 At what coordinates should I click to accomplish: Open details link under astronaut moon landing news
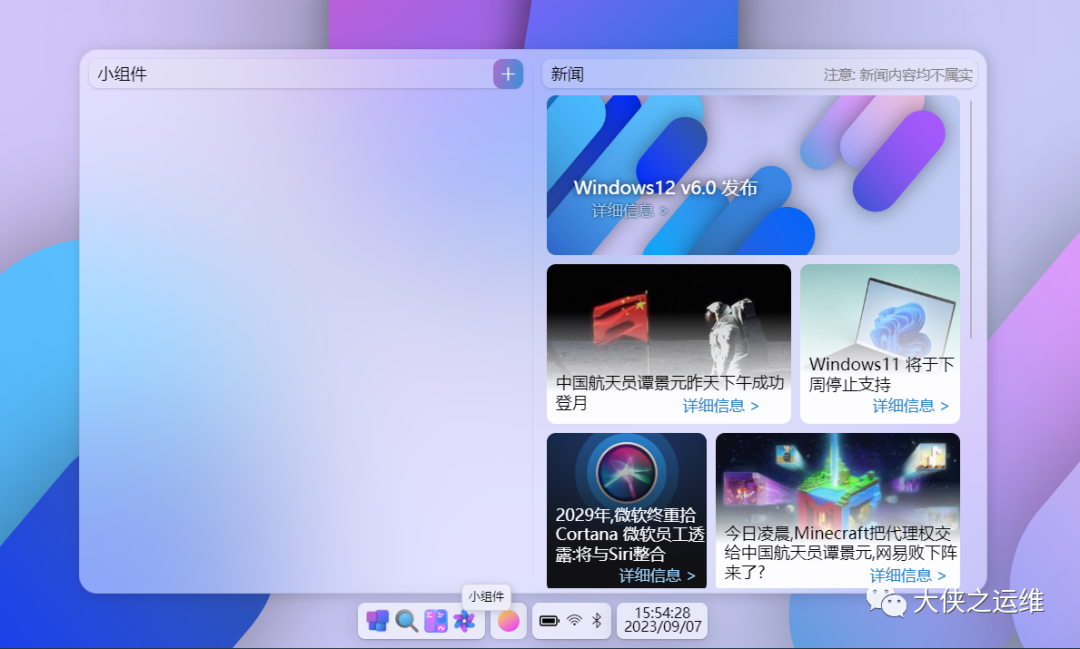coord(720,406)
